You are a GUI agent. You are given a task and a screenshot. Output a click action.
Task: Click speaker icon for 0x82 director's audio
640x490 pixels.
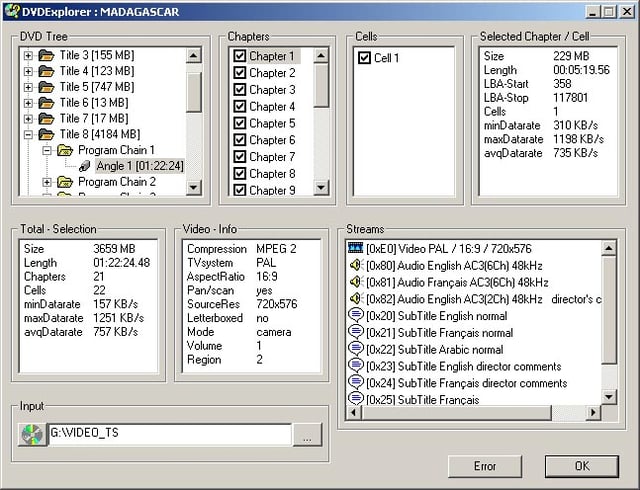[x=356, y=298]
